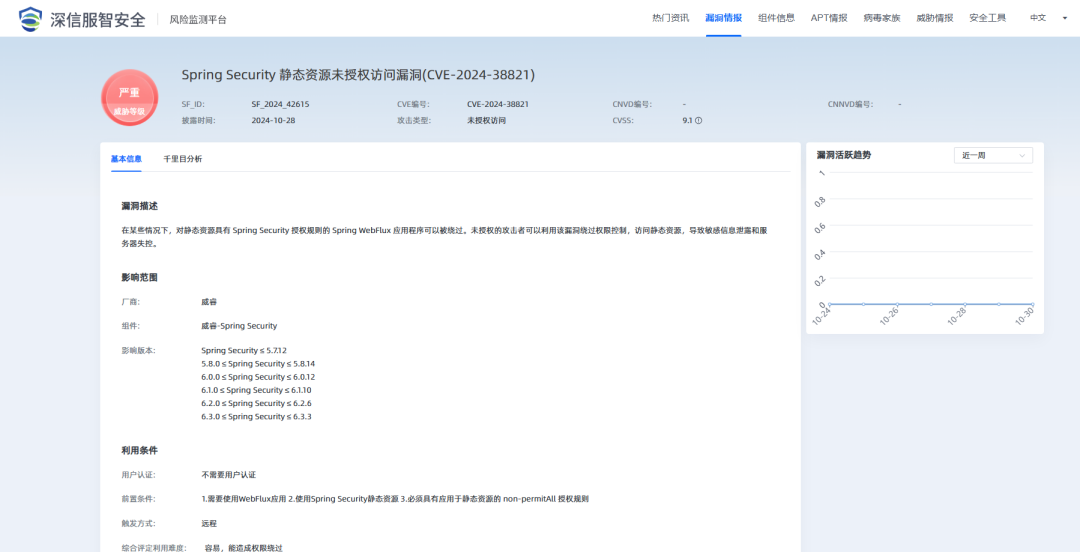Screen dimensions: 1080x552
Task: Click the 容易，能造成权限绕过 rating text
Action: coord(243,548)
